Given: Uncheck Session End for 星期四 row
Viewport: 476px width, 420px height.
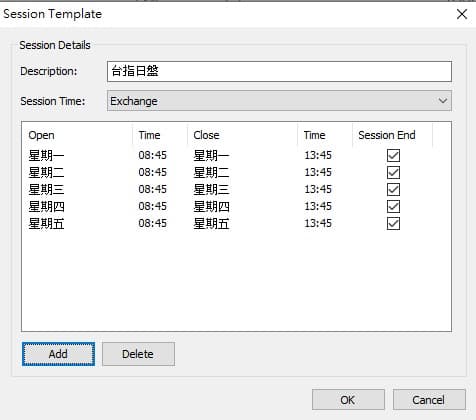Looking at the screenshot, I should coord(393,206).
